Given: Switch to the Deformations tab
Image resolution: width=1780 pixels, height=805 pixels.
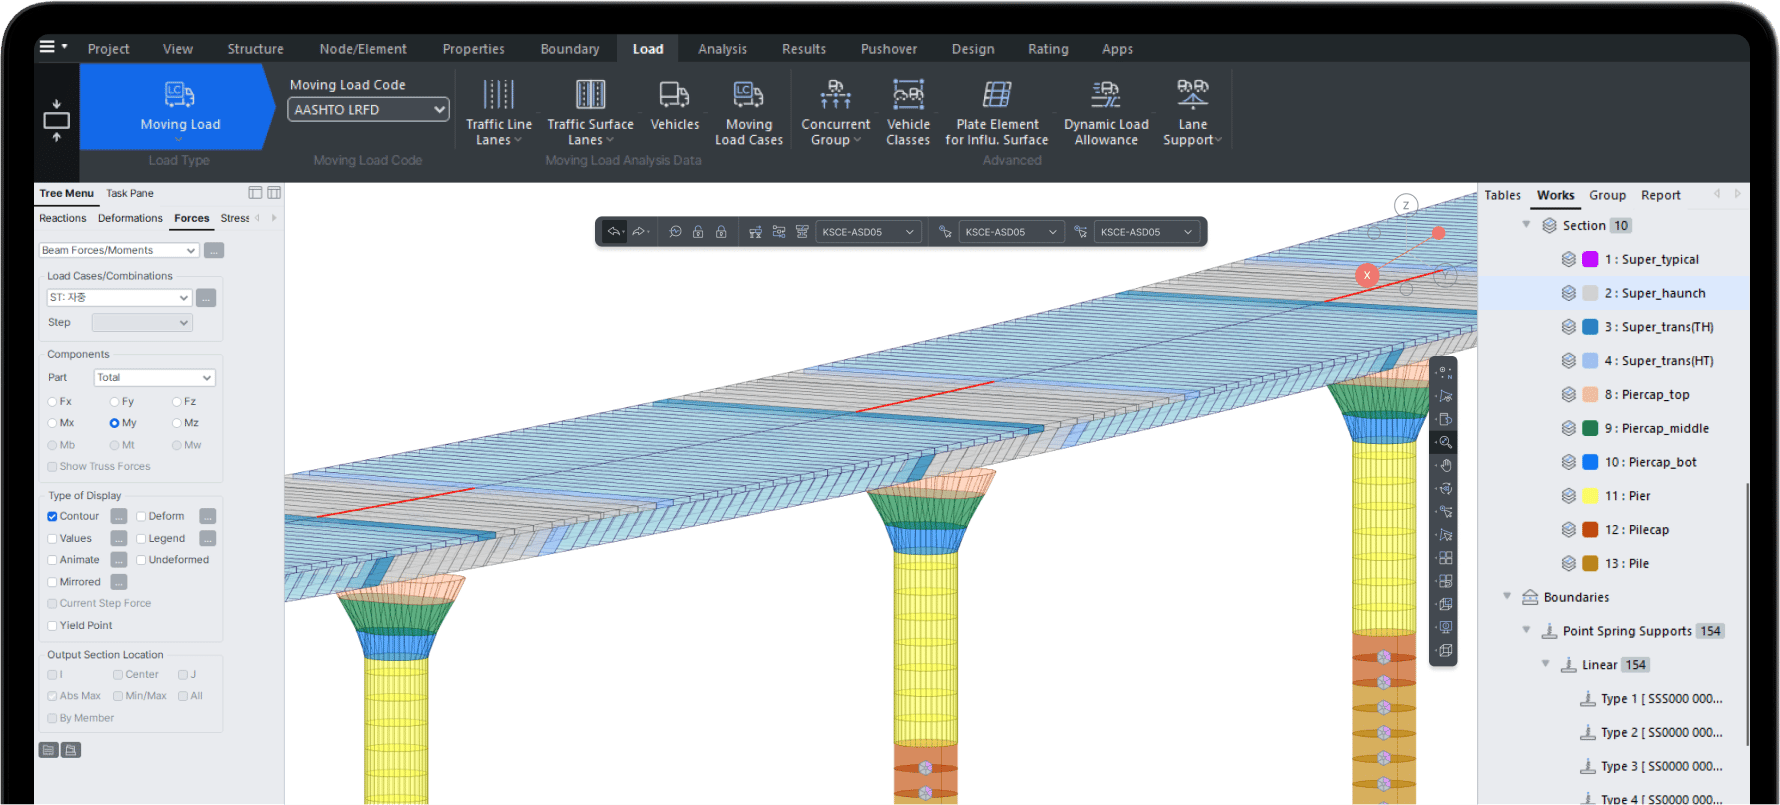Looking at the screenshot, I should tap(130, 218).
